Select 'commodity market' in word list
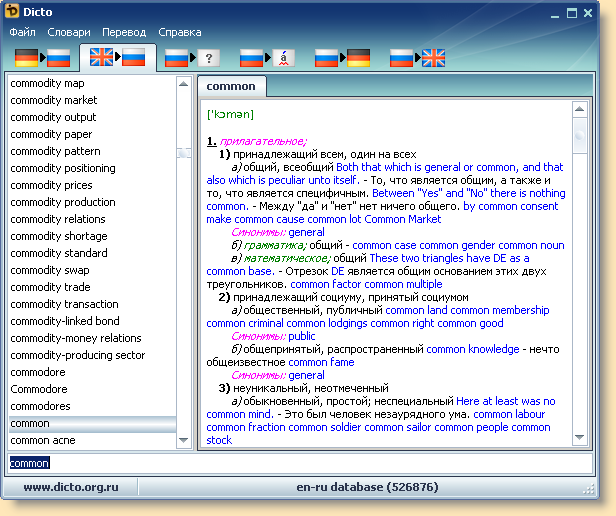 (x=54, y=100)
